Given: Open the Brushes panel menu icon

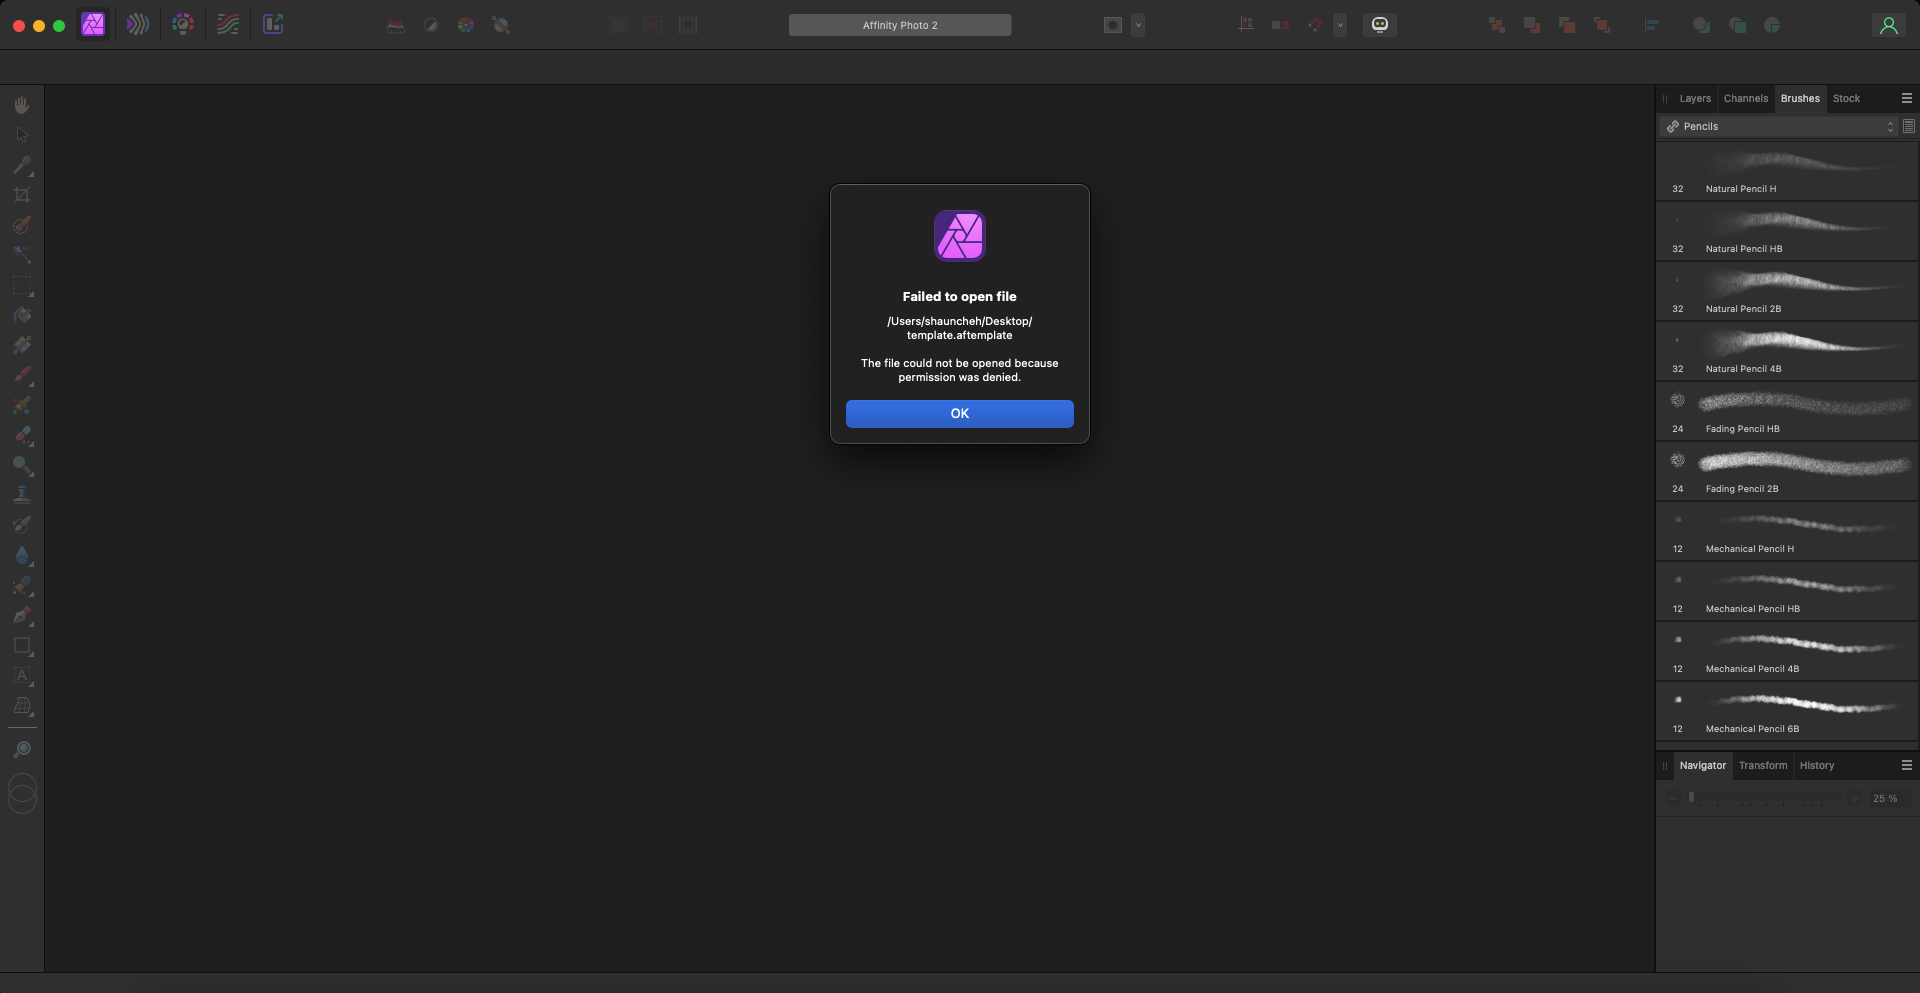Looking at the screenshot, I should click(x=1907, y=98).
